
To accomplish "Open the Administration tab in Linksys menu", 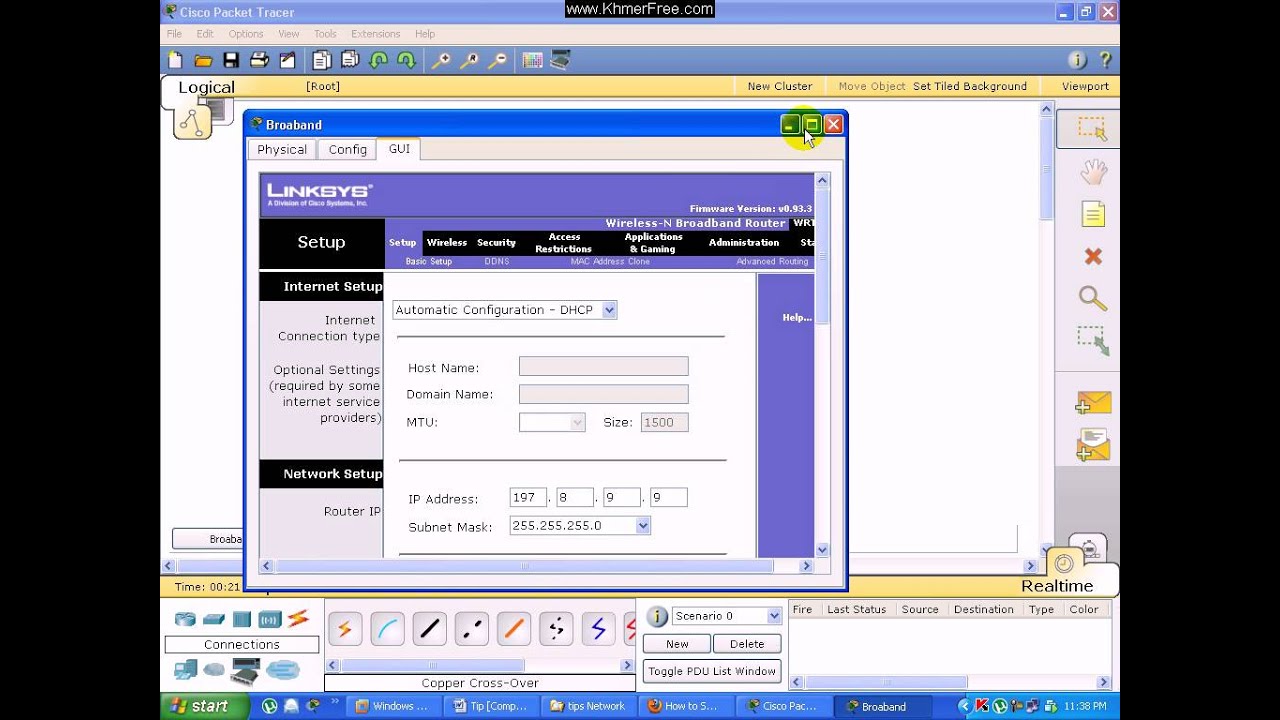I will tap(744, 242).
